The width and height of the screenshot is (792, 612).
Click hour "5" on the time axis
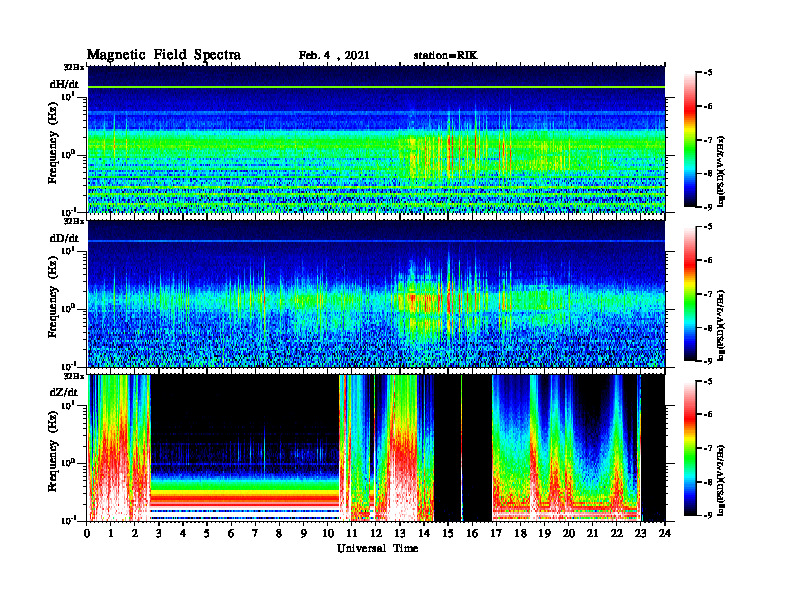[208, 533]
